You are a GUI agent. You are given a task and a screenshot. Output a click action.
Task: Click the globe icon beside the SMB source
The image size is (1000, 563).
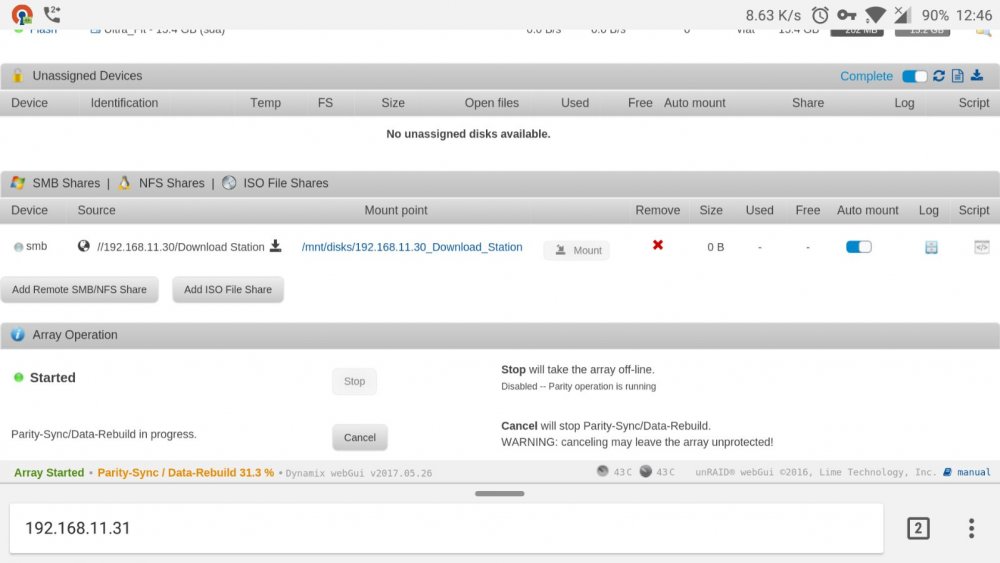pos(84,246)
